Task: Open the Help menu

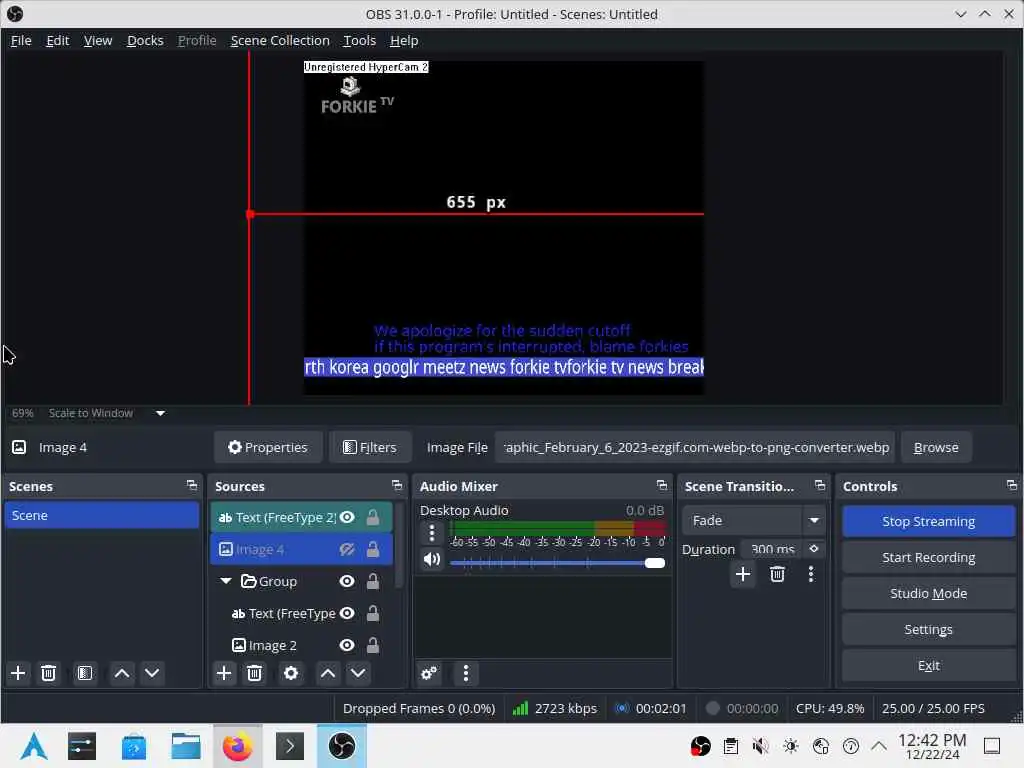Action: (x=404, y=40)
